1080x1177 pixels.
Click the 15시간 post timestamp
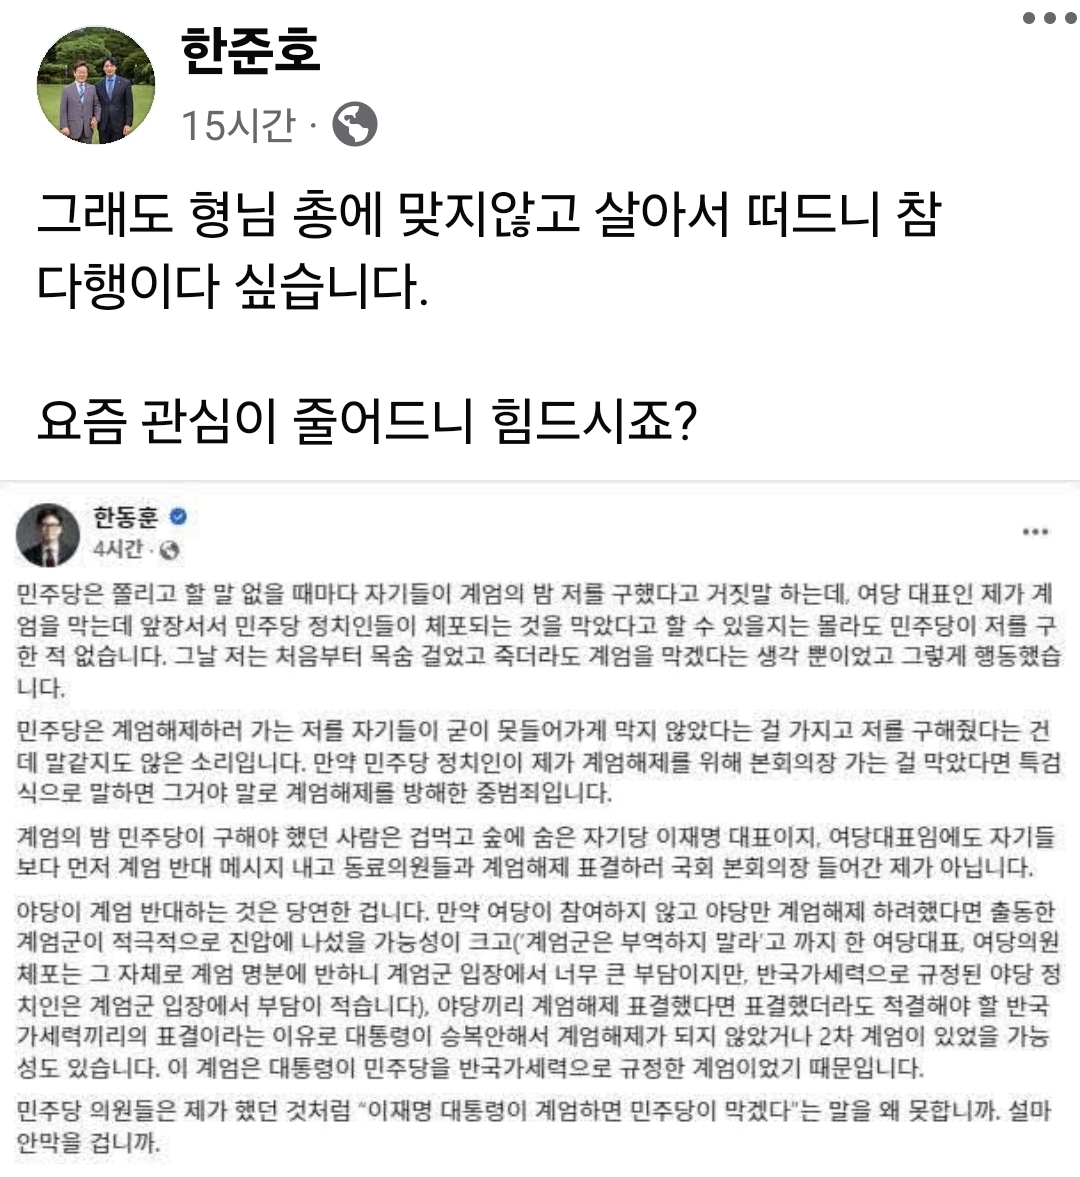(x=238, y=125)
